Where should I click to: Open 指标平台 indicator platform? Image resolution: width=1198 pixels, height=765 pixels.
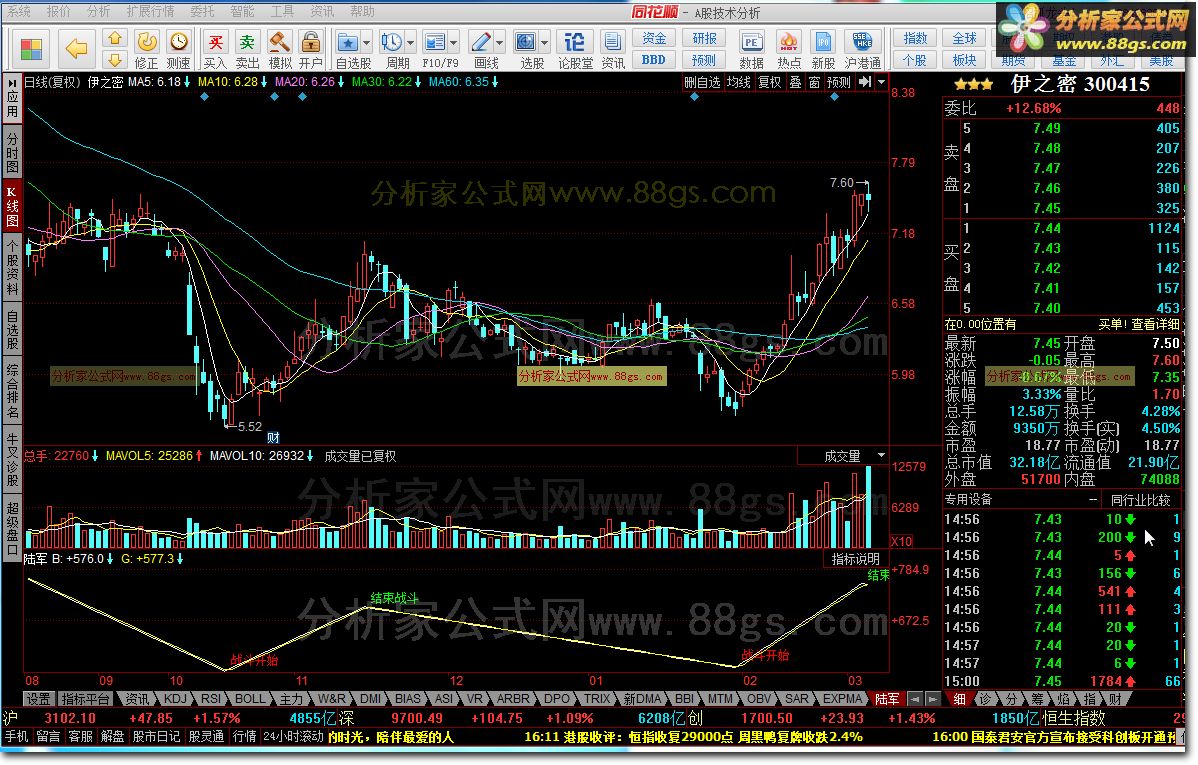(85, 699)
